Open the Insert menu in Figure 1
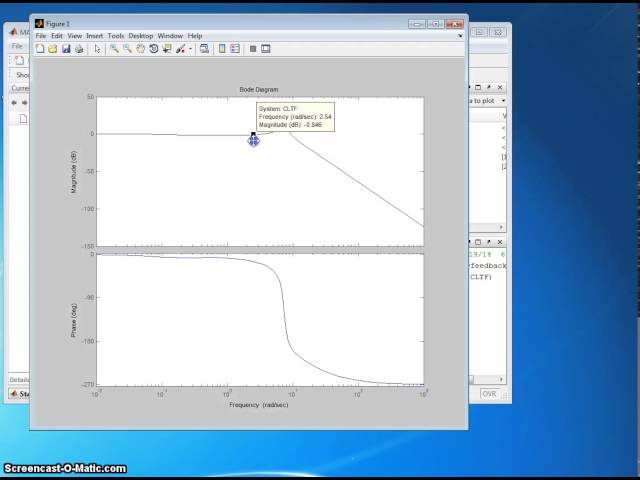Screen dimensions: 640x480 click(x=95, y=36)
